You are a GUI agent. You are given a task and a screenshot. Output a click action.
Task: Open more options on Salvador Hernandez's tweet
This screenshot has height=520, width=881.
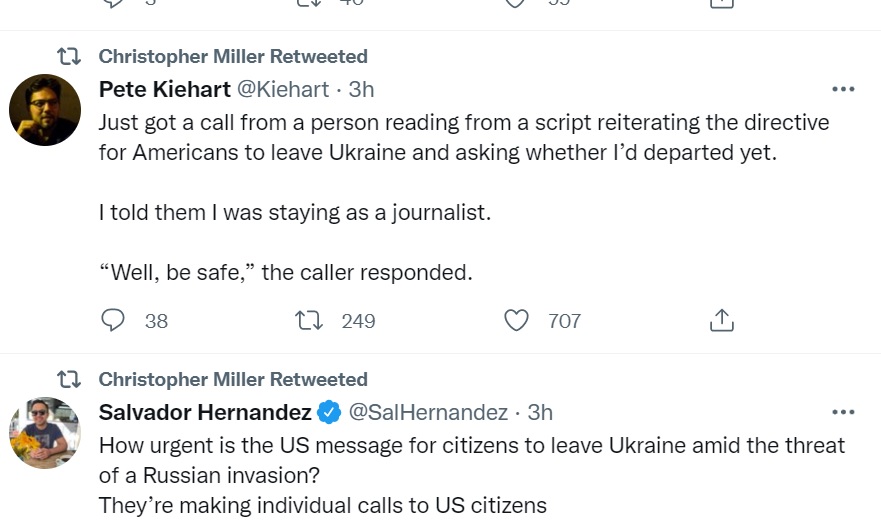coord(843,412)
